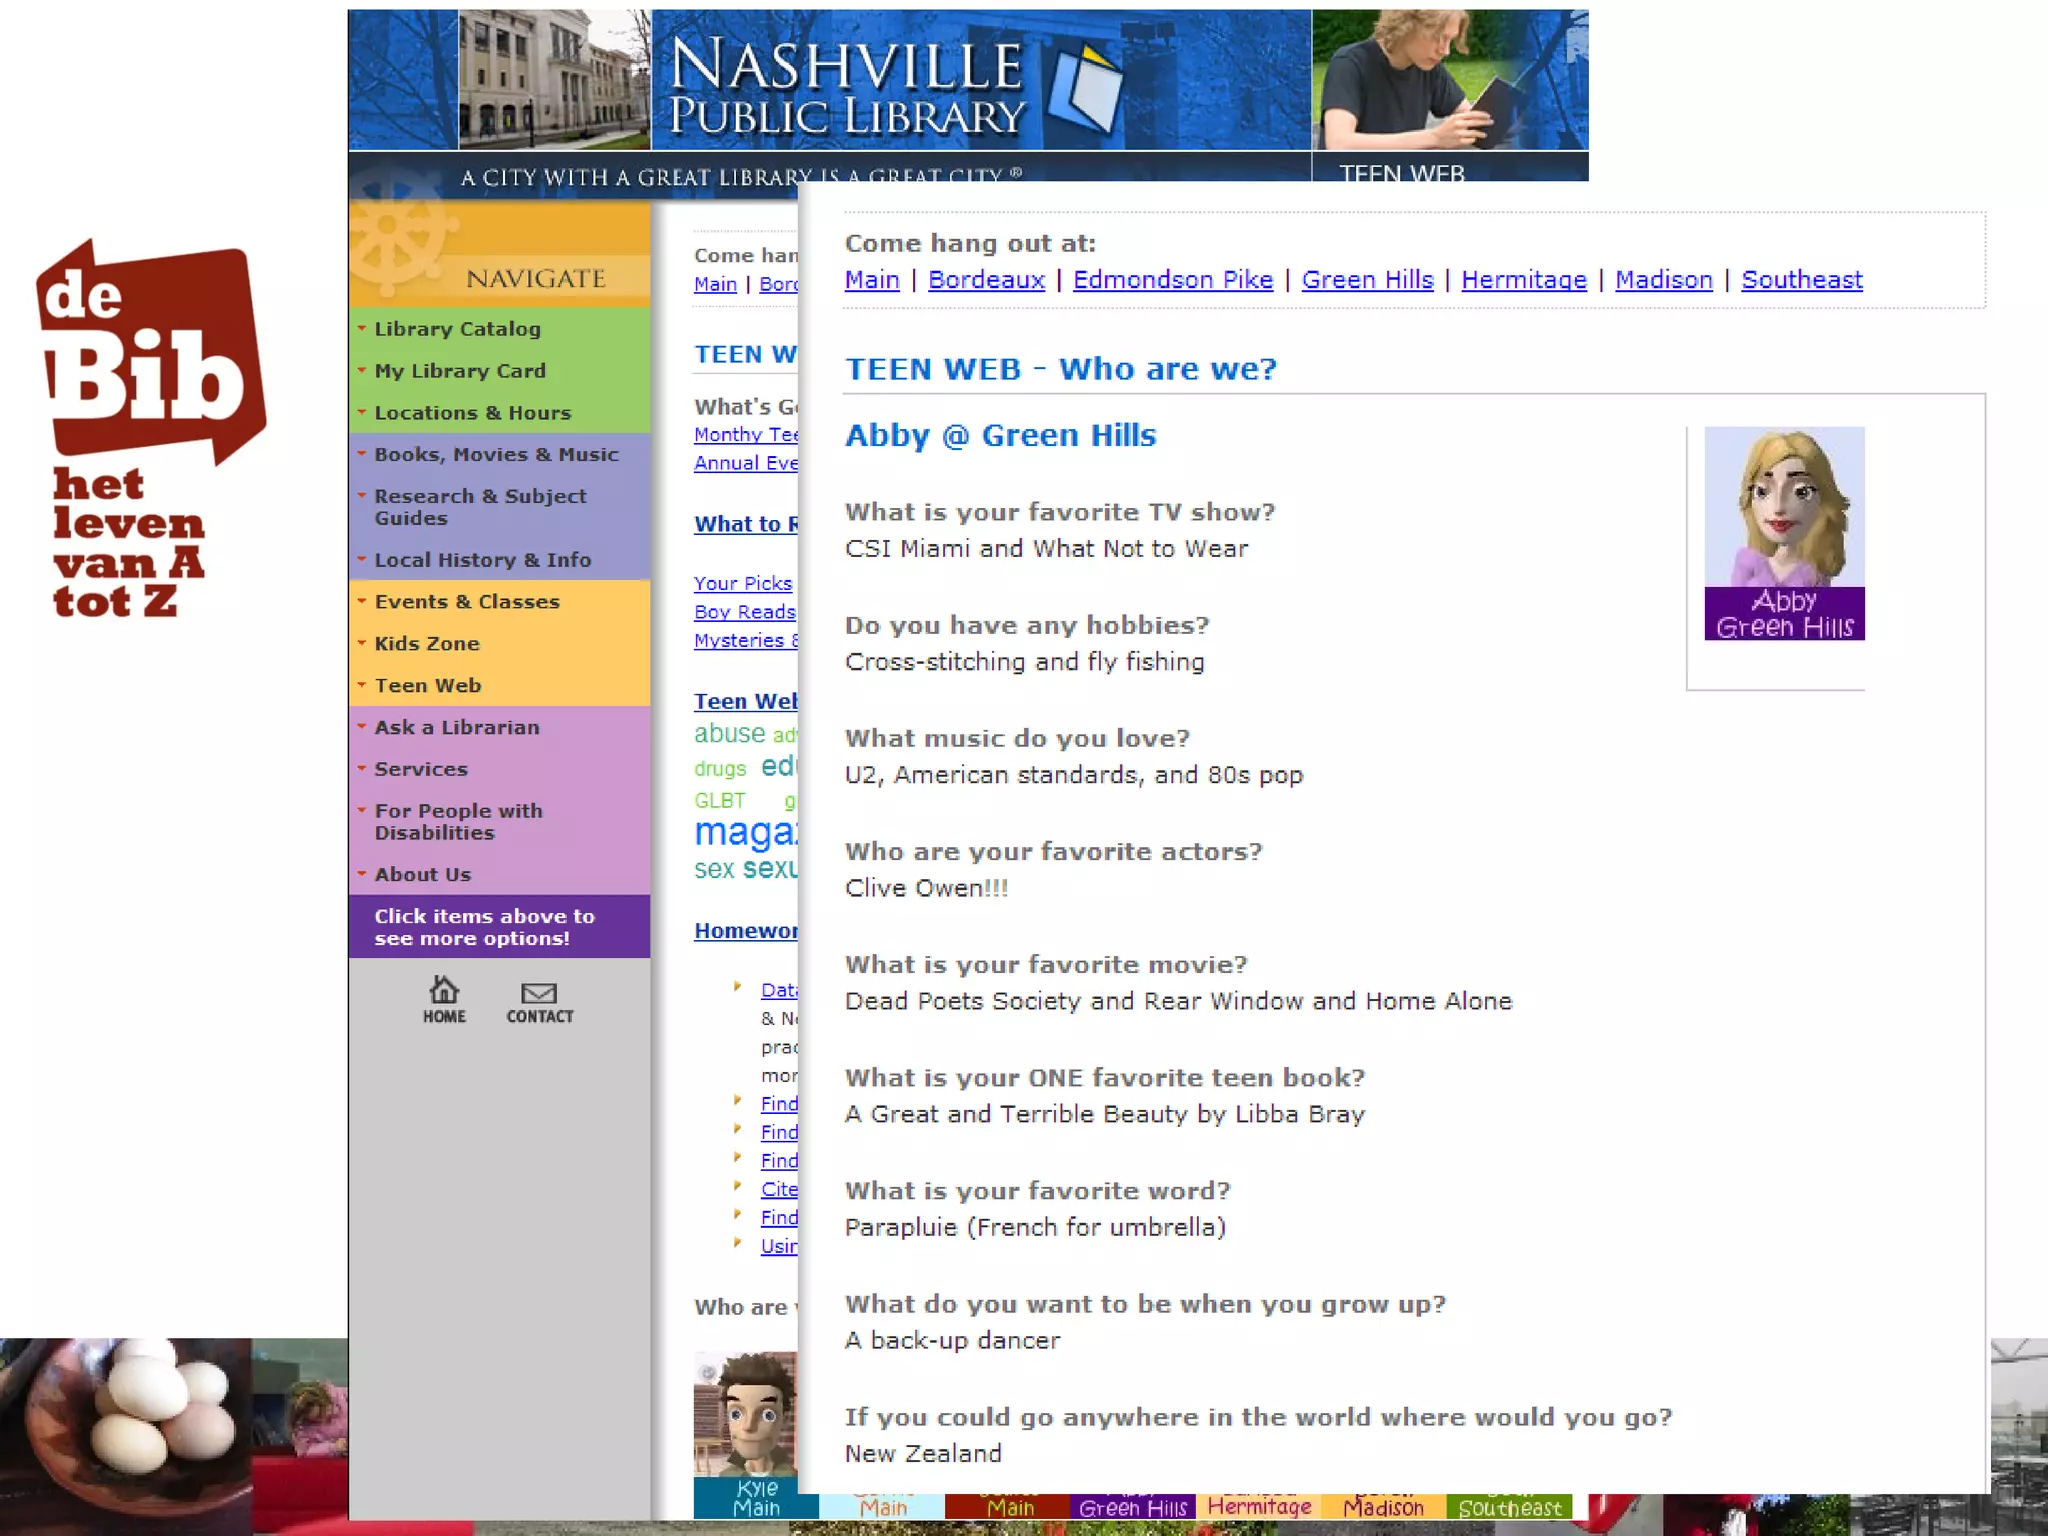Expand Events & Classes menu
This screenshot has height=1536, width=2048.
[x=466, y=602]
